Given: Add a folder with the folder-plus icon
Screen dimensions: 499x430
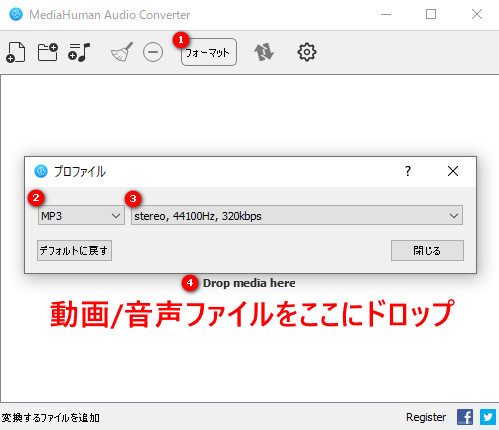Looking at the screenshot, I should (47, 52).
